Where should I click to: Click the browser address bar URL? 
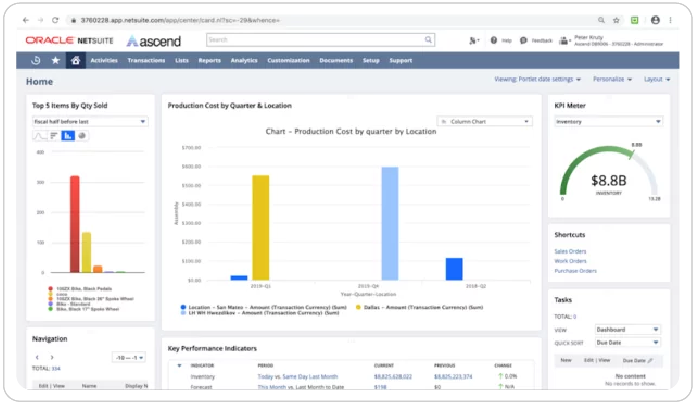point(180,20)
